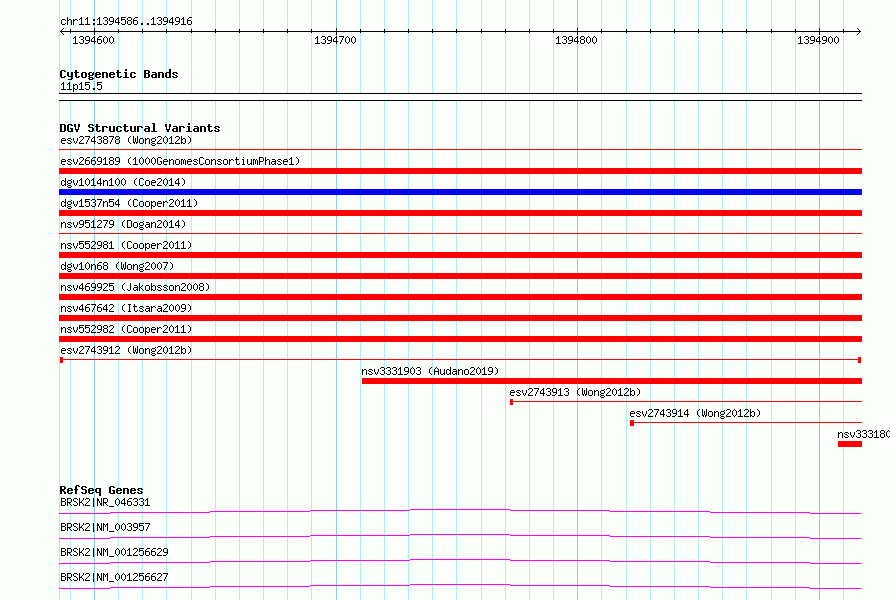Select transcript BRSK2|NR_046331
Viewport: 890px width, 600px height.
coord(105,502)
